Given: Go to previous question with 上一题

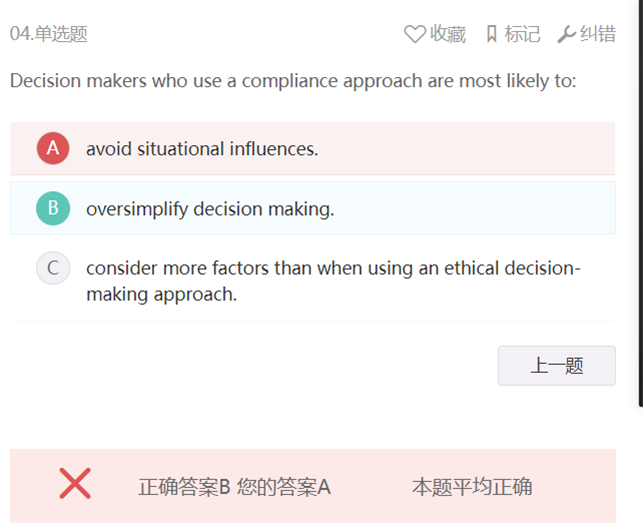Looking at the screenshot, I should 556,365.
